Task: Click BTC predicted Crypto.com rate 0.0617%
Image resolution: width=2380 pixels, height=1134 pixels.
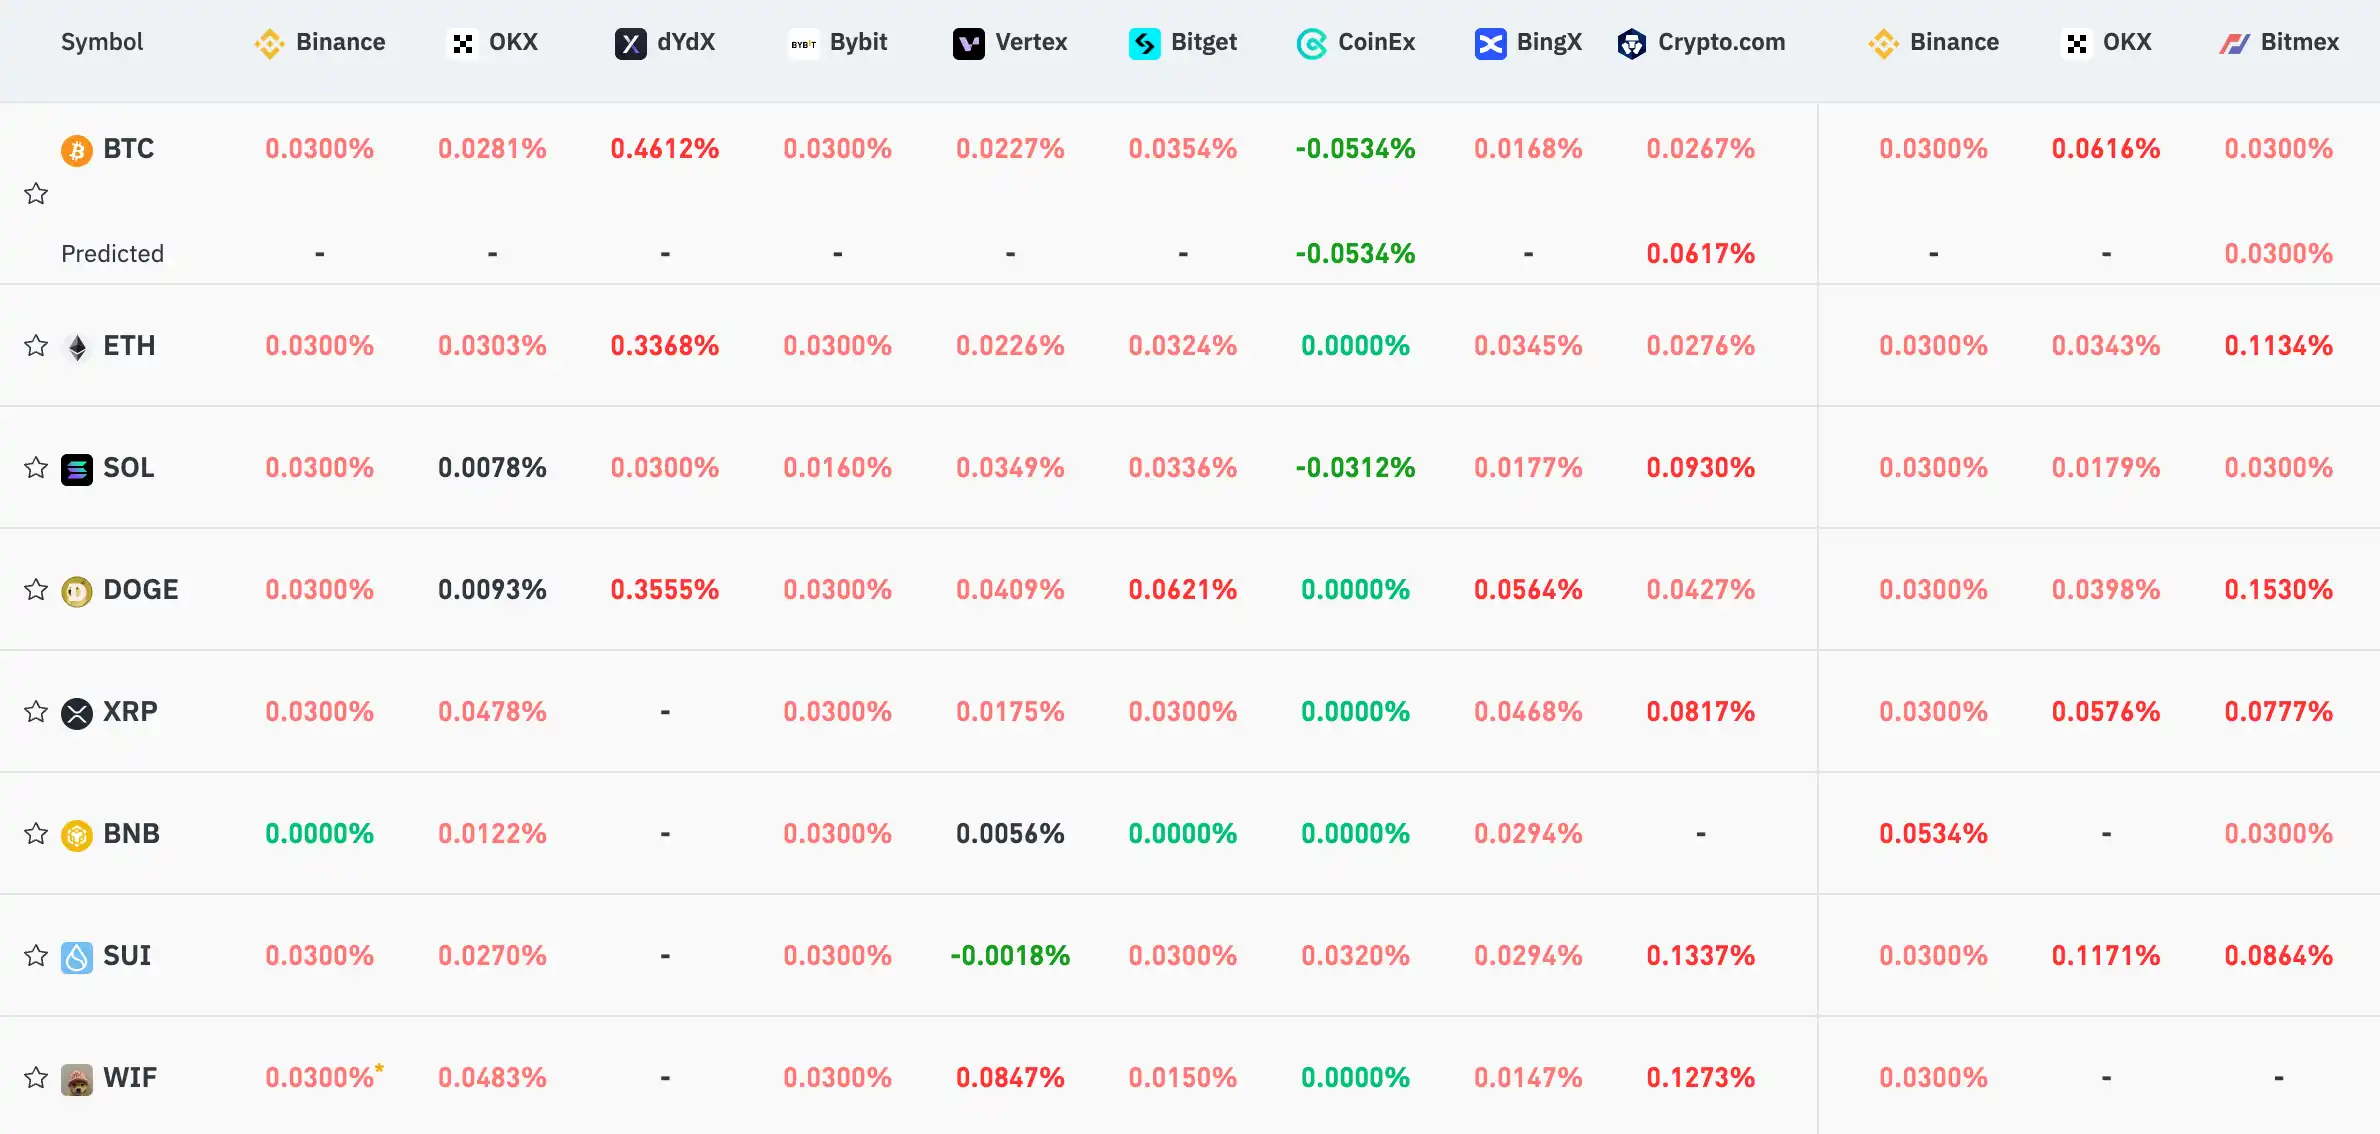Action: tap(1701, 254)
